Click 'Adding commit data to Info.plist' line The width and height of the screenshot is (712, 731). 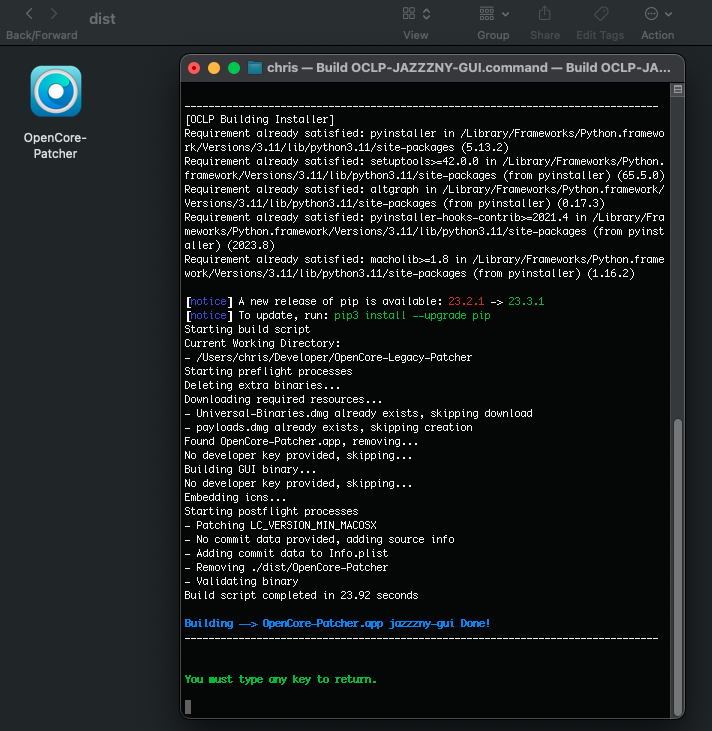pyautogui.click(x=286, y=553)
